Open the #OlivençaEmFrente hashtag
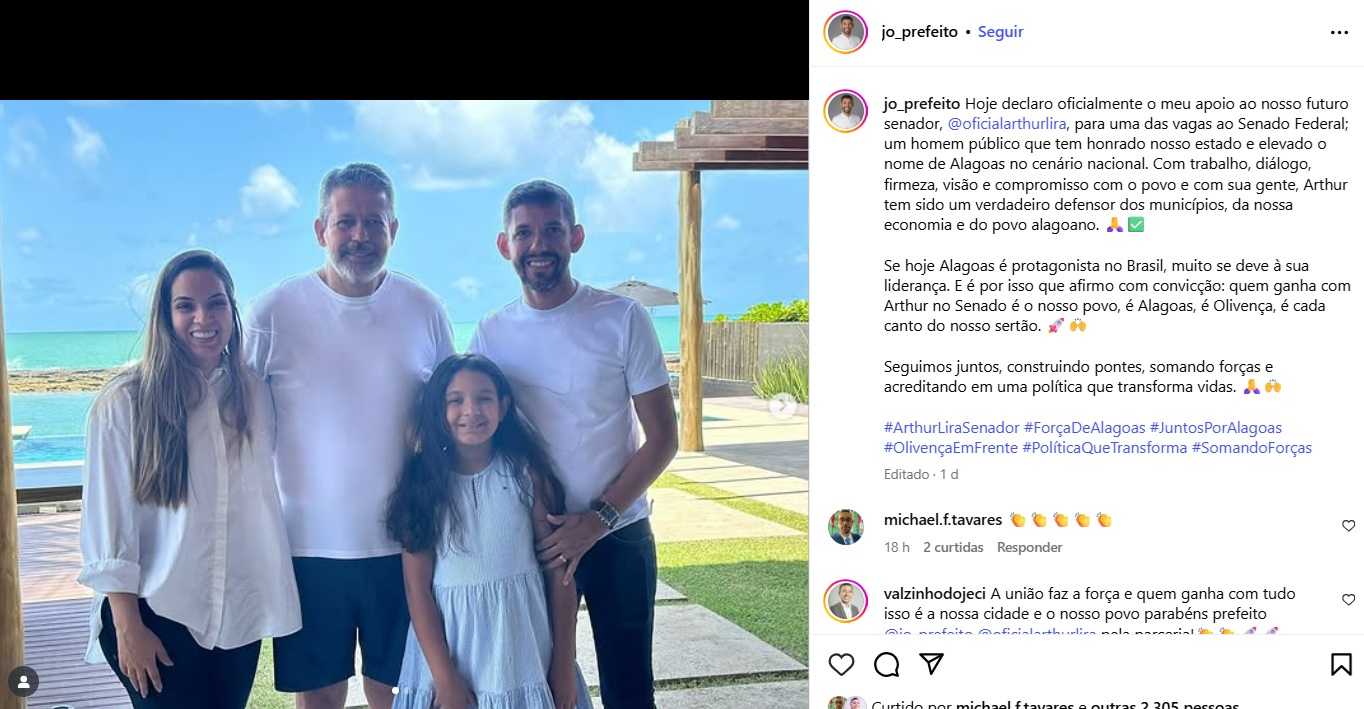 951,448
